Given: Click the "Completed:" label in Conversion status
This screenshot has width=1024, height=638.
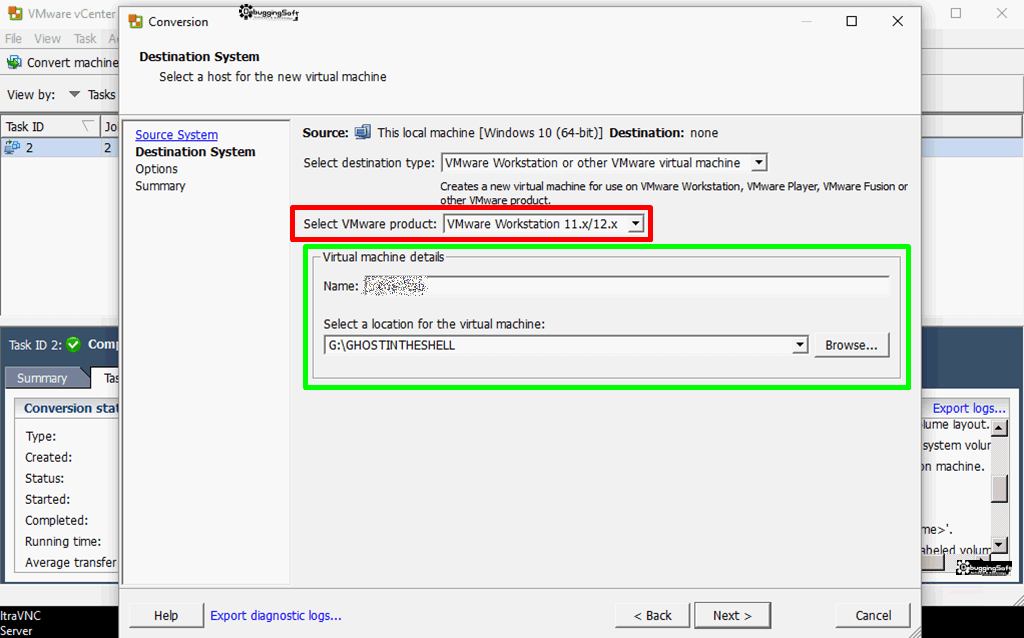Looking at the screenshot, I should [x=57, y=520].
